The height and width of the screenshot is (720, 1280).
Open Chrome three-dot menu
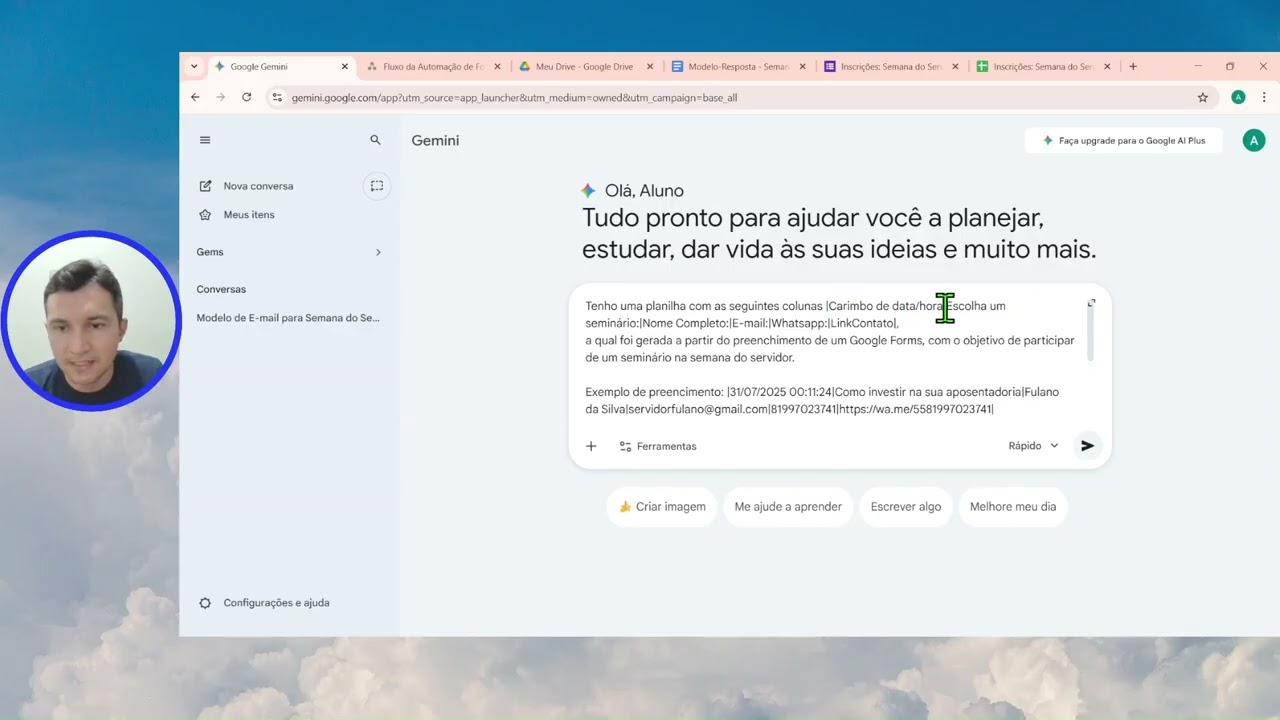1264,98
